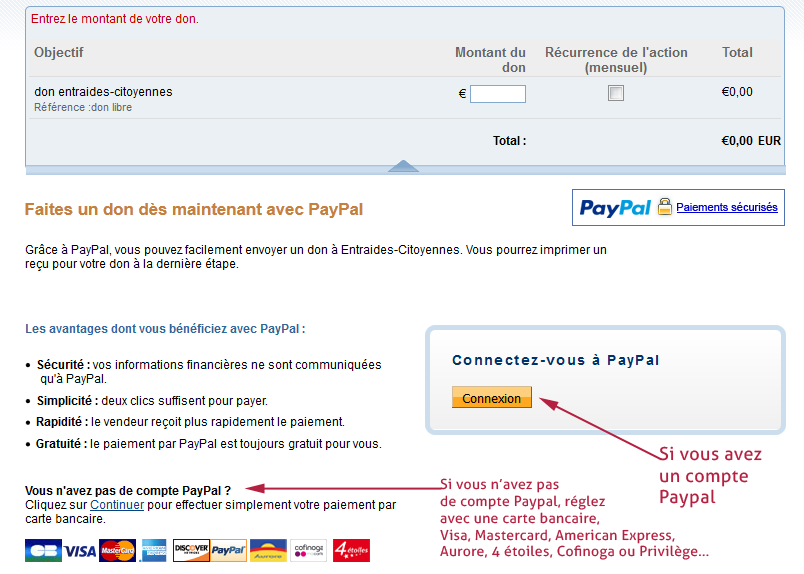Image resolution: width=804 pixels, height=574 pixels.
Task: Click the CB carte bancaire logo
Action: point(43,550)
